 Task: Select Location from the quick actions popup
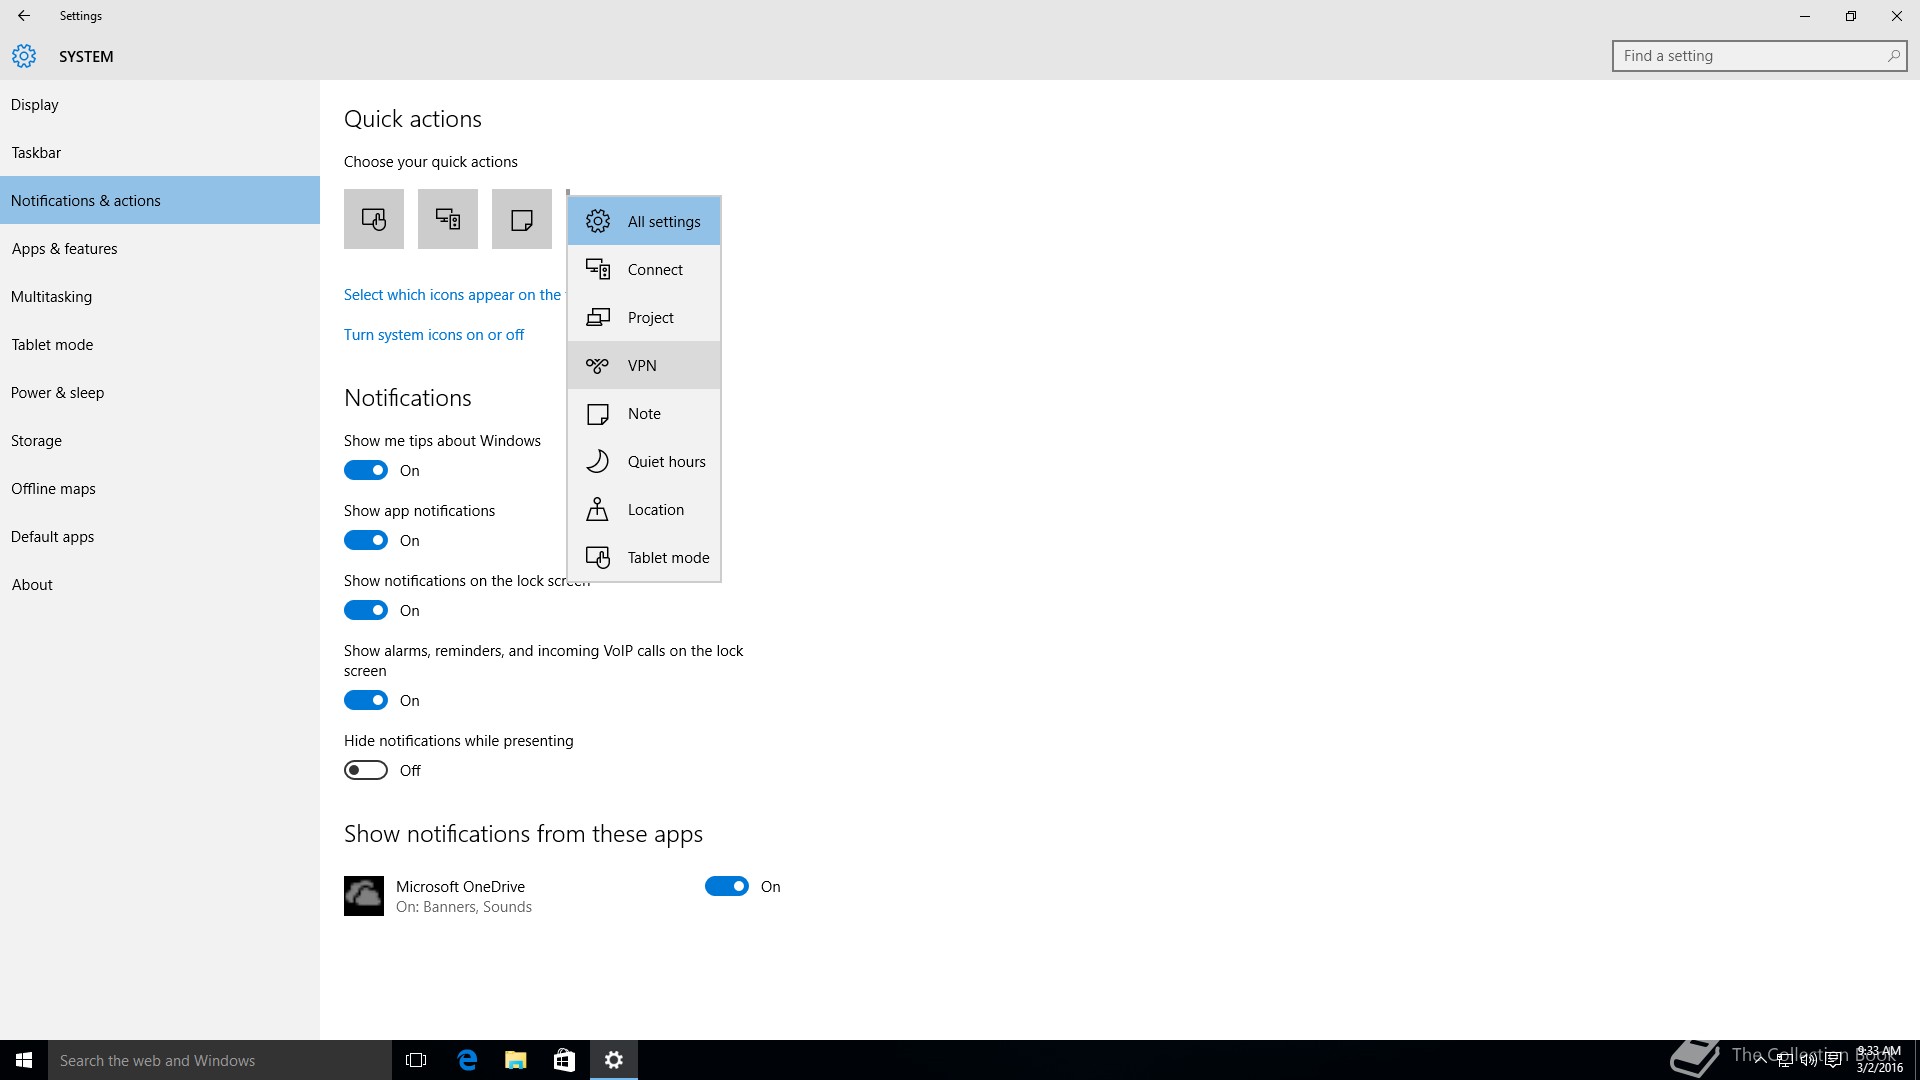tap(644, 510)
